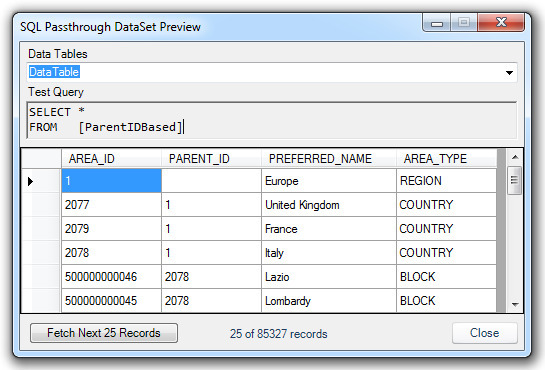Click the scroll up arrow of the grid

(x=515, y=157)
